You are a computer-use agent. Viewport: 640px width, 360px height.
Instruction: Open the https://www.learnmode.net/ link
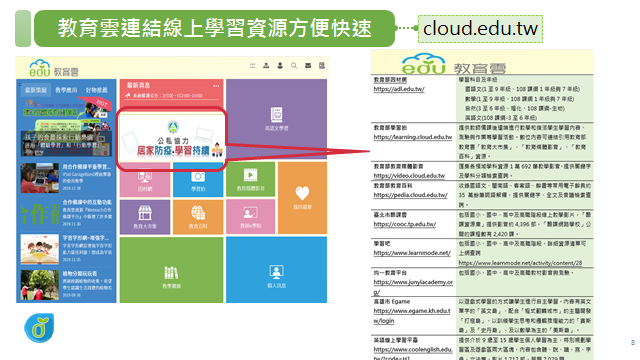coord(412,253)
